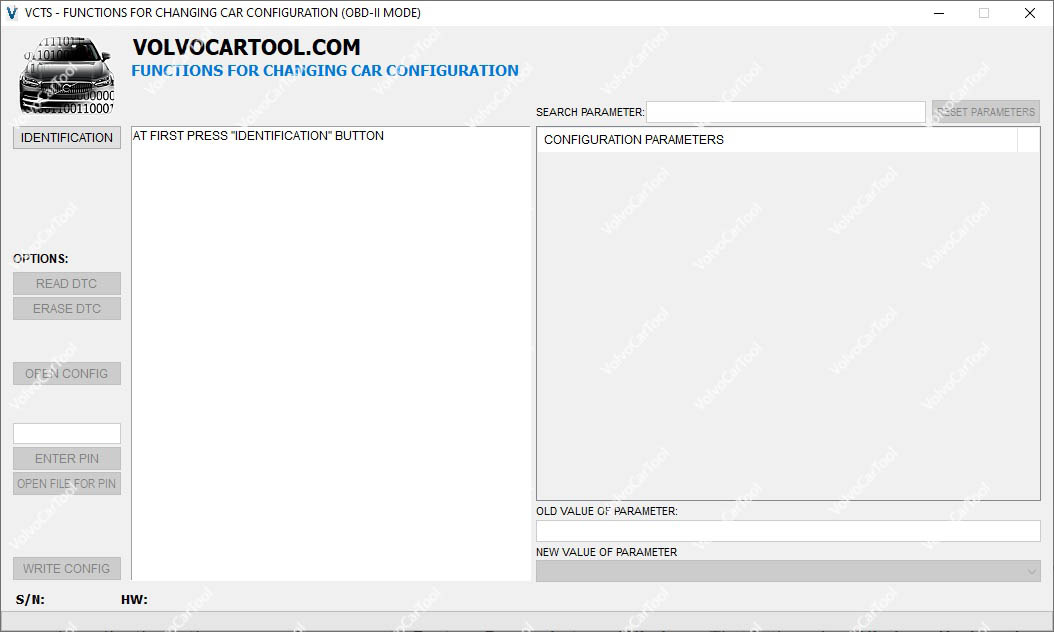Screen dimensions: 1054x632
Task: Click the OLD VALUE OF PARAMETER field
Action: [788, 531]
